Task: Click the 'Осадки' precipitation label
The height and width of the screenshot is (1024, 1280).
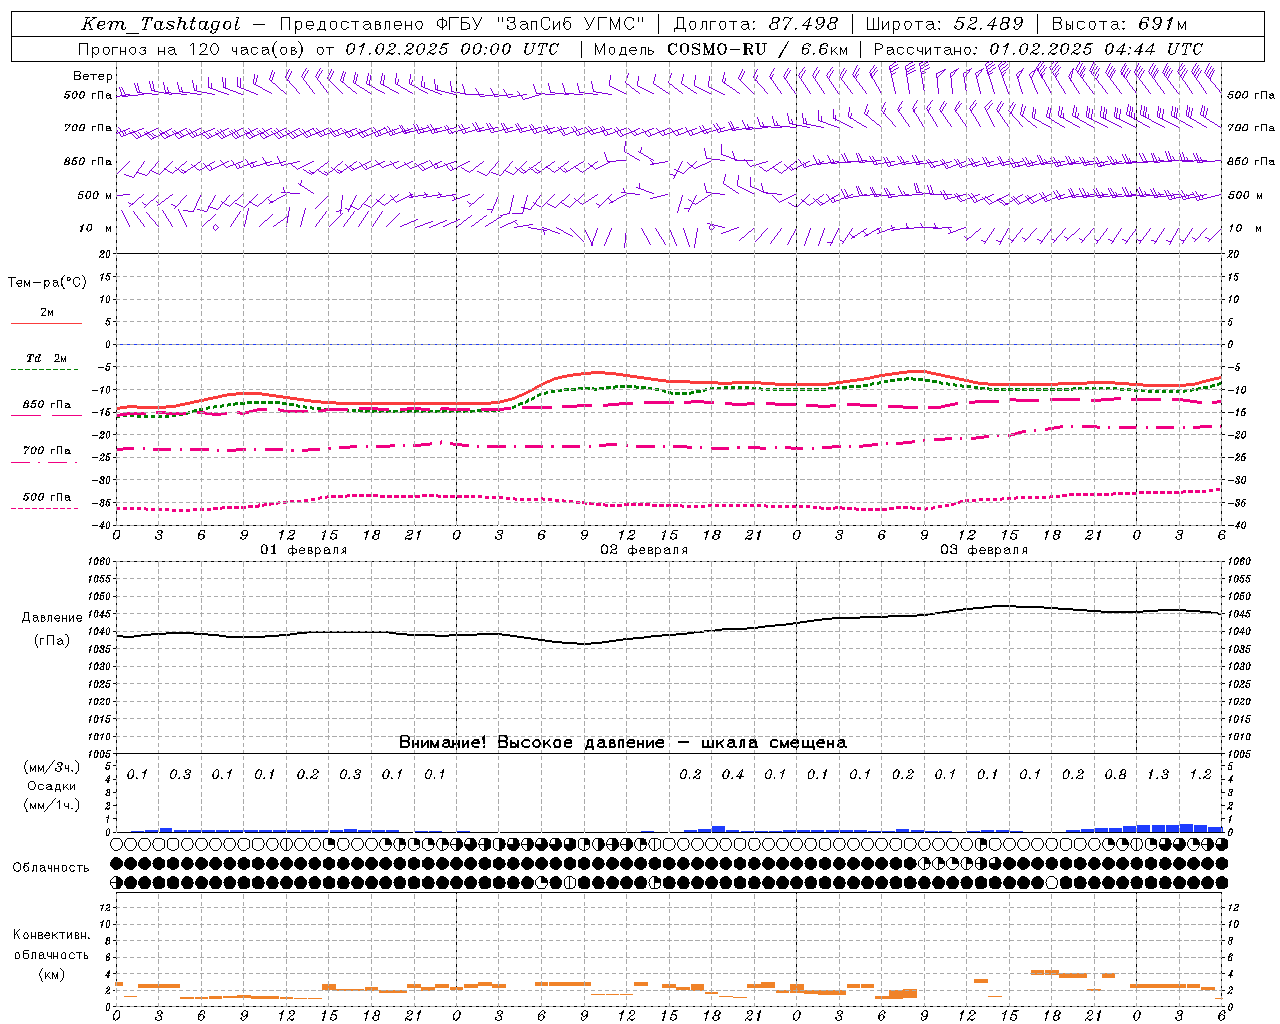Action: tap(52, 786)
